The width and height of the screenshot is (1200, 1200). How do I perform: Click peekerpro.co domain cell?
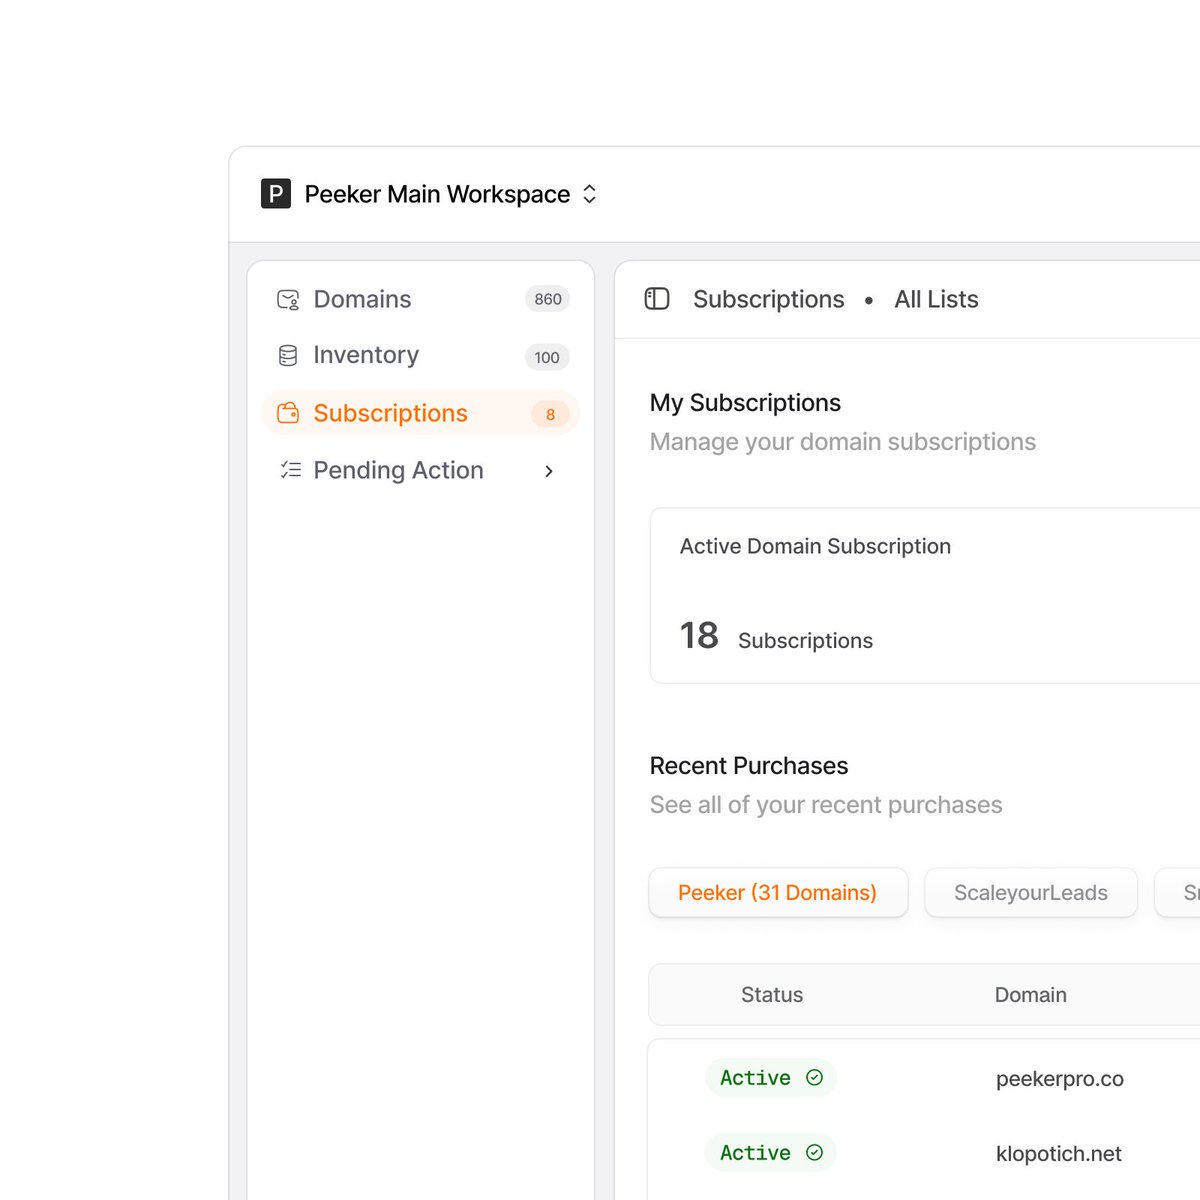[x=1060, y=1078]
